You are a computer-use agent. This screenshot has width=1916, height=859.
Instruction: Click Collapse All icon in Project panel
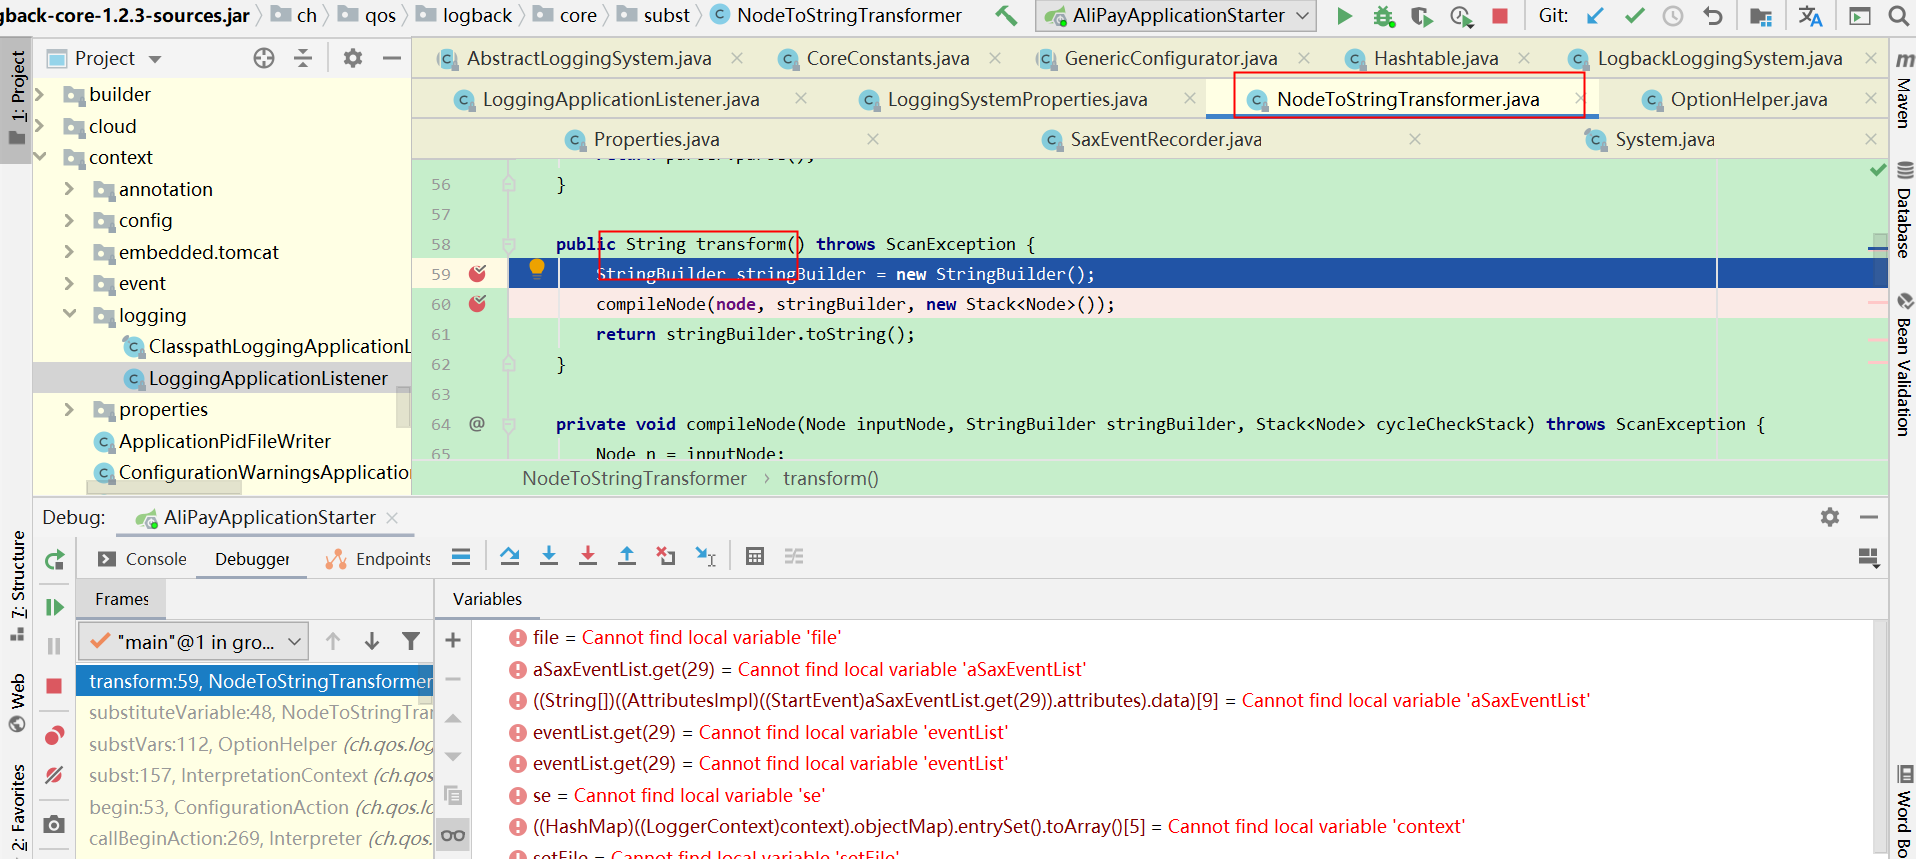click(303, 58)
